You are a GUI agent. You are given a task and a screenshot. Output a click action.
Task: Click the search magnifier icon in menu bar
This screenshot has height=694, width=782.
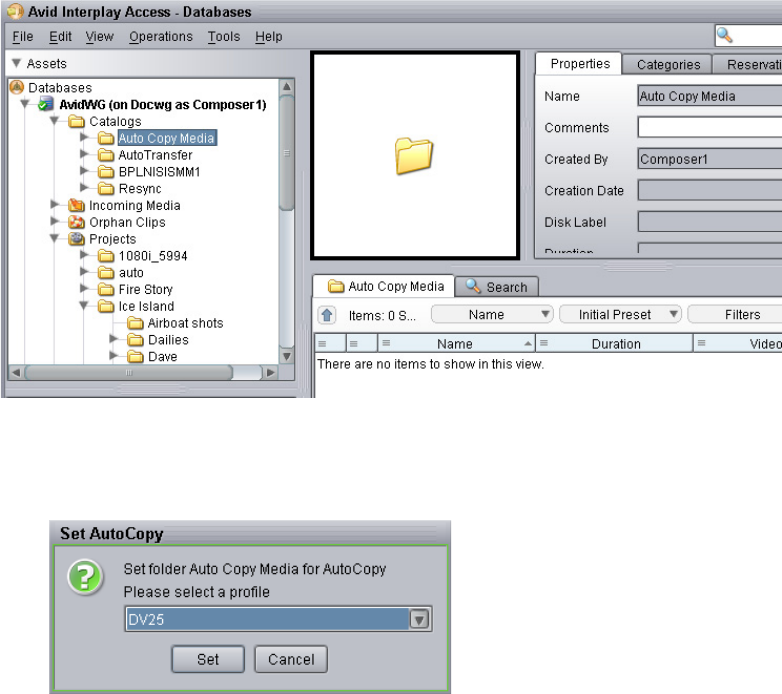tap(724, 35)
